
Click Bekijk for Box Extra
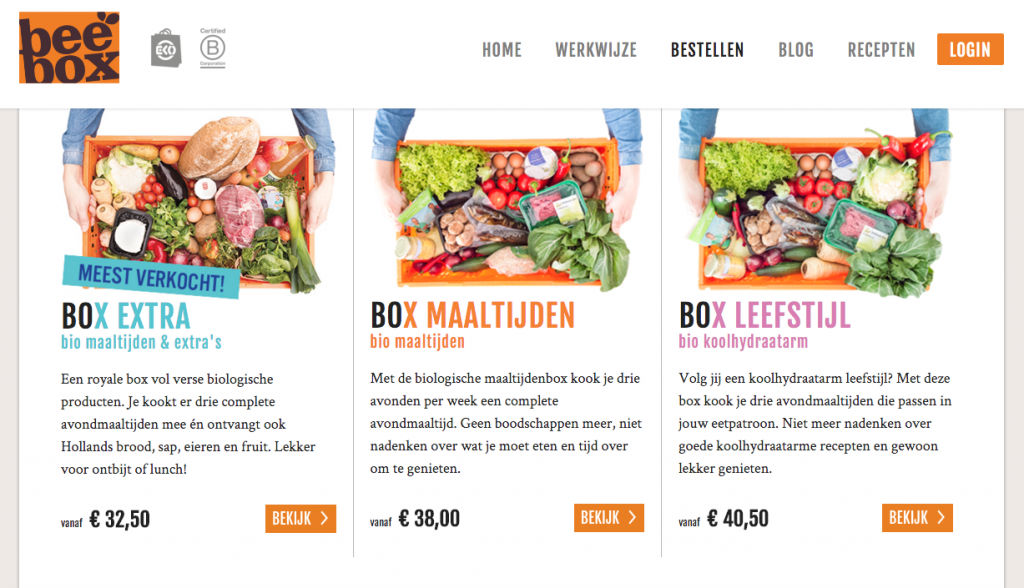coord(300,519)
